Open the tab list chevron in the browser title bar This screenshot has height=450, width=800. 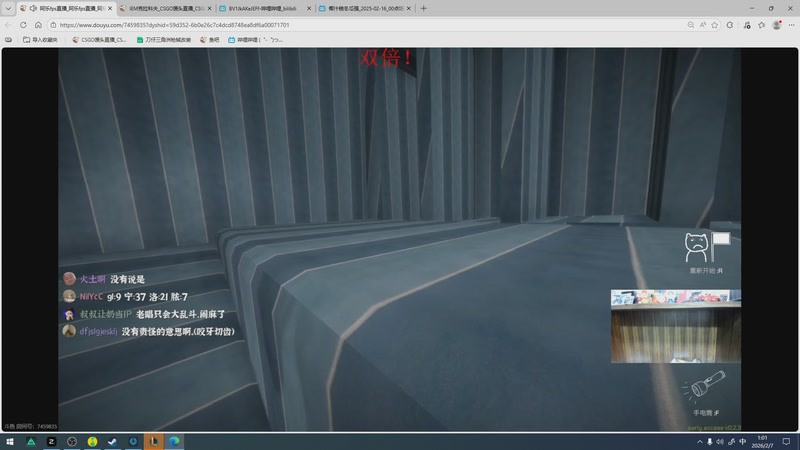click(8, 8)
